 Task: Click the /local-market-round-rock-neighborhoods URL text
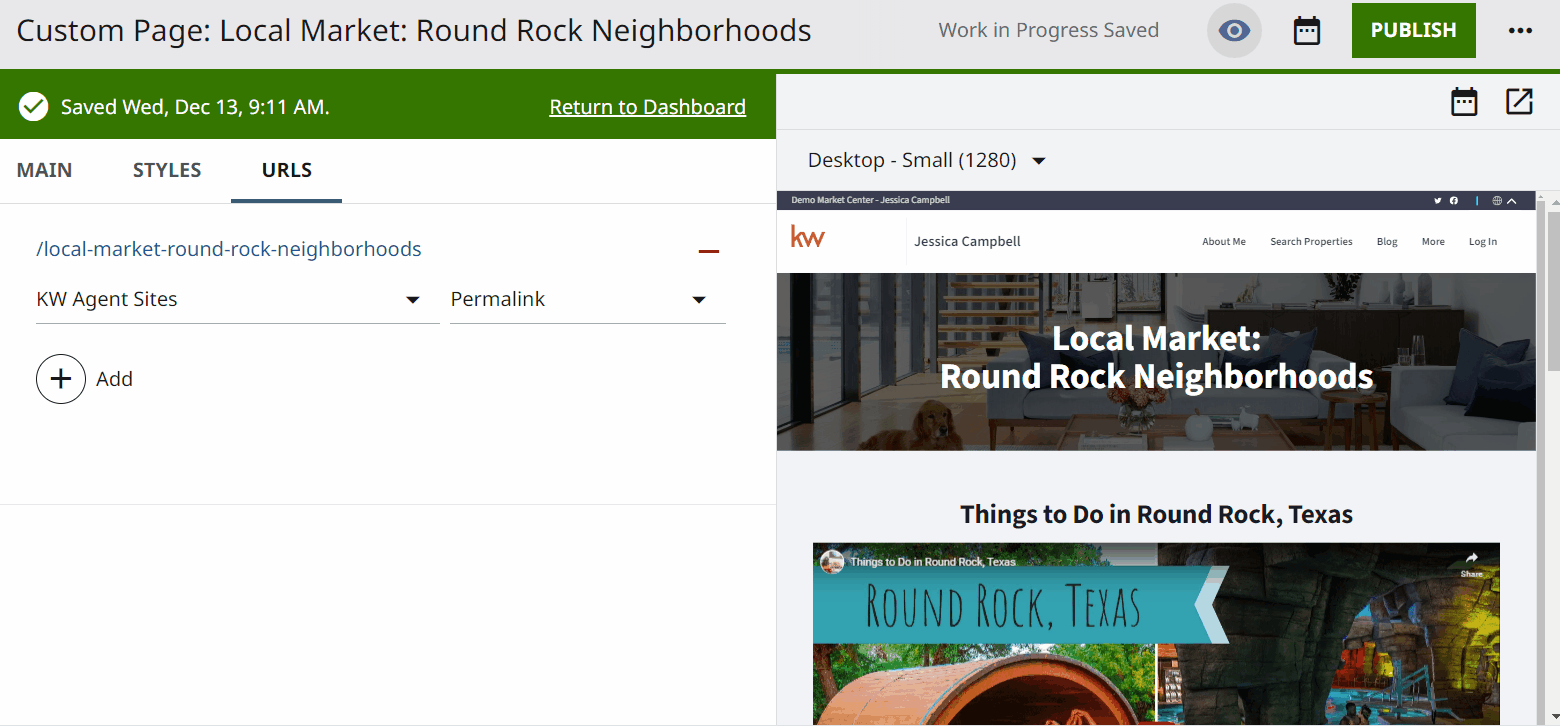pyautogui.click(x=229, y=249)
